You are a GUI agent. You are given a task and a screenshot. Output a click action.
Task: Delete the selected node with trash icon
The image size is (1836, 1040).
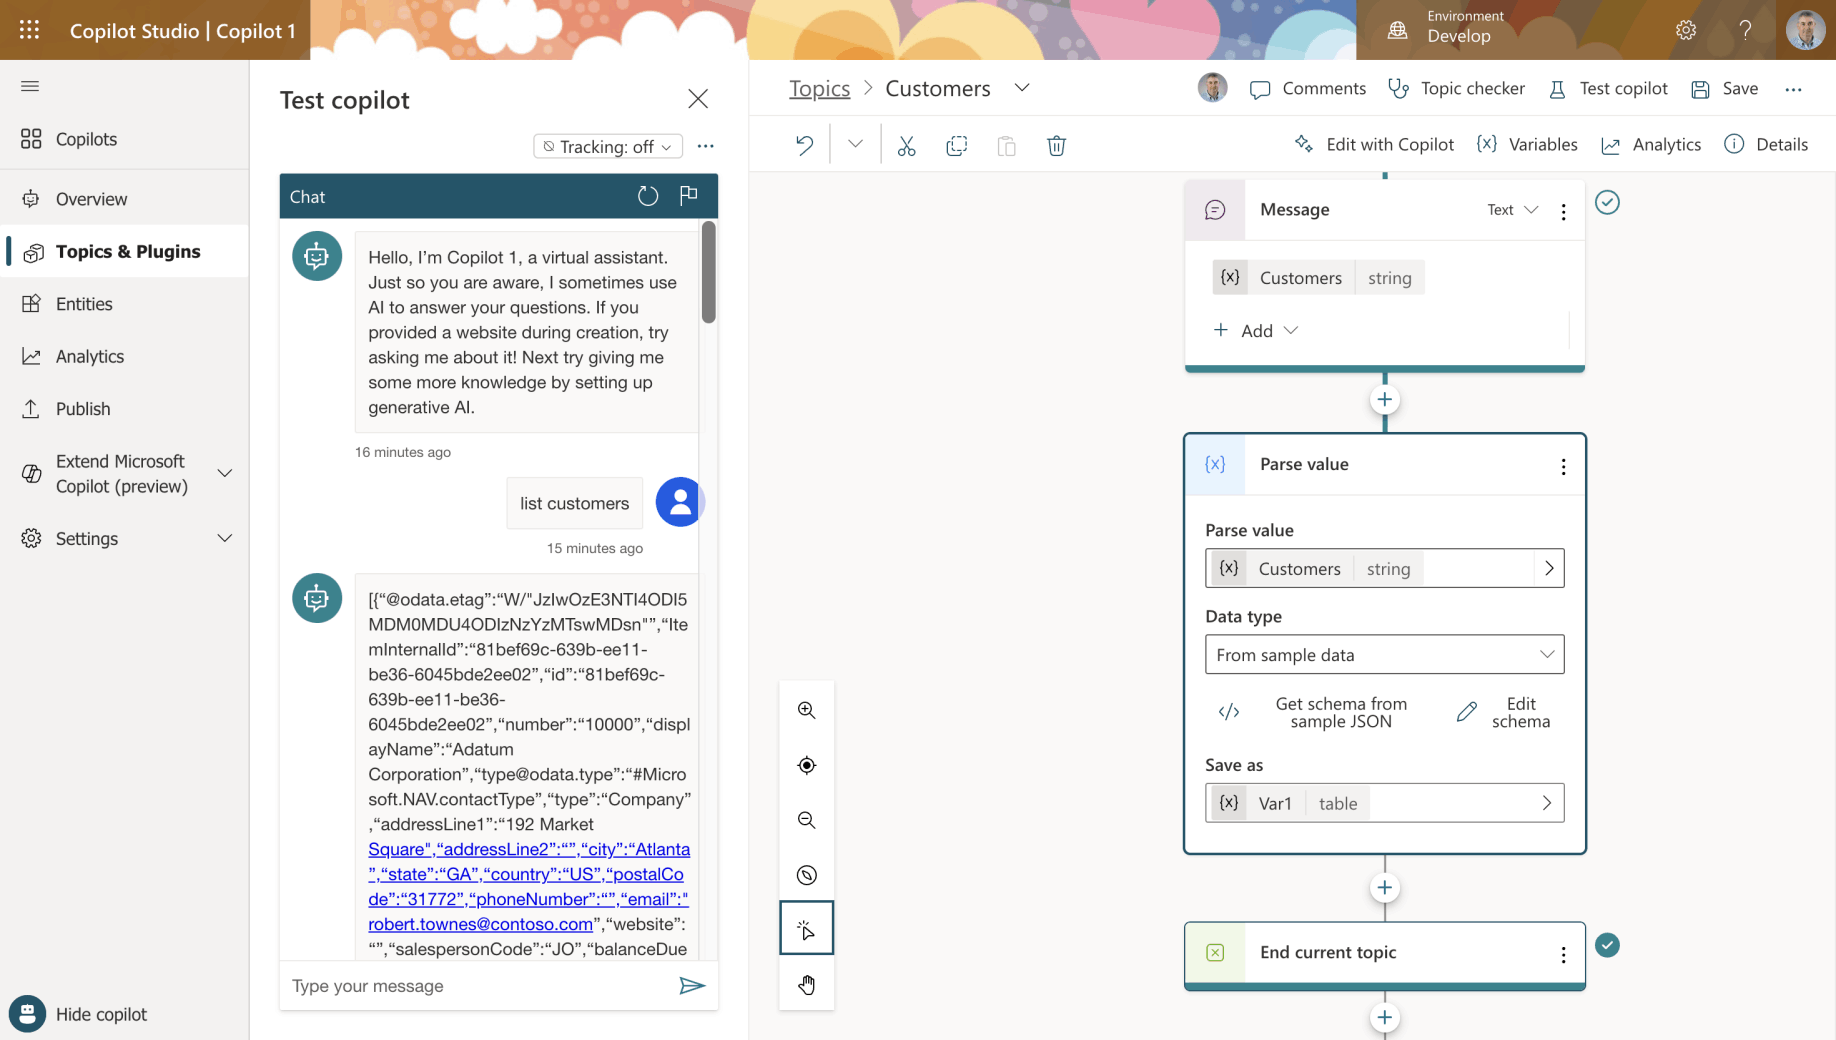coord(1056,146)
